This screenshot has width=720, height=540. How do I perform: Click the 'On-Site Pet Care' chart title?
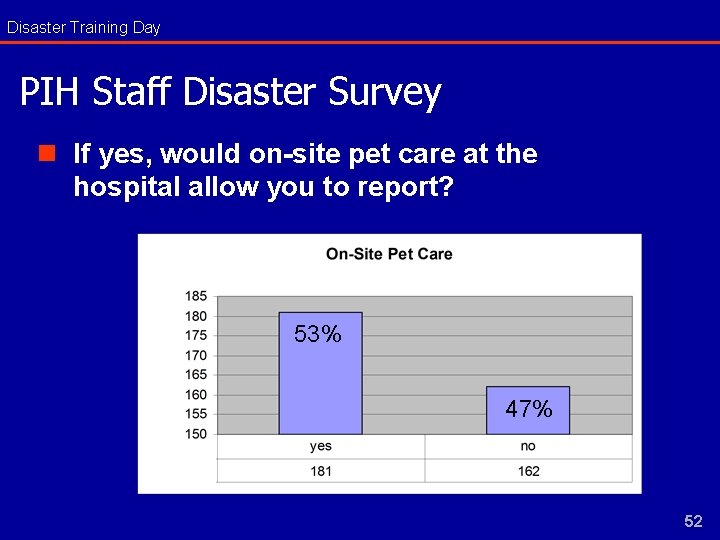389,254
